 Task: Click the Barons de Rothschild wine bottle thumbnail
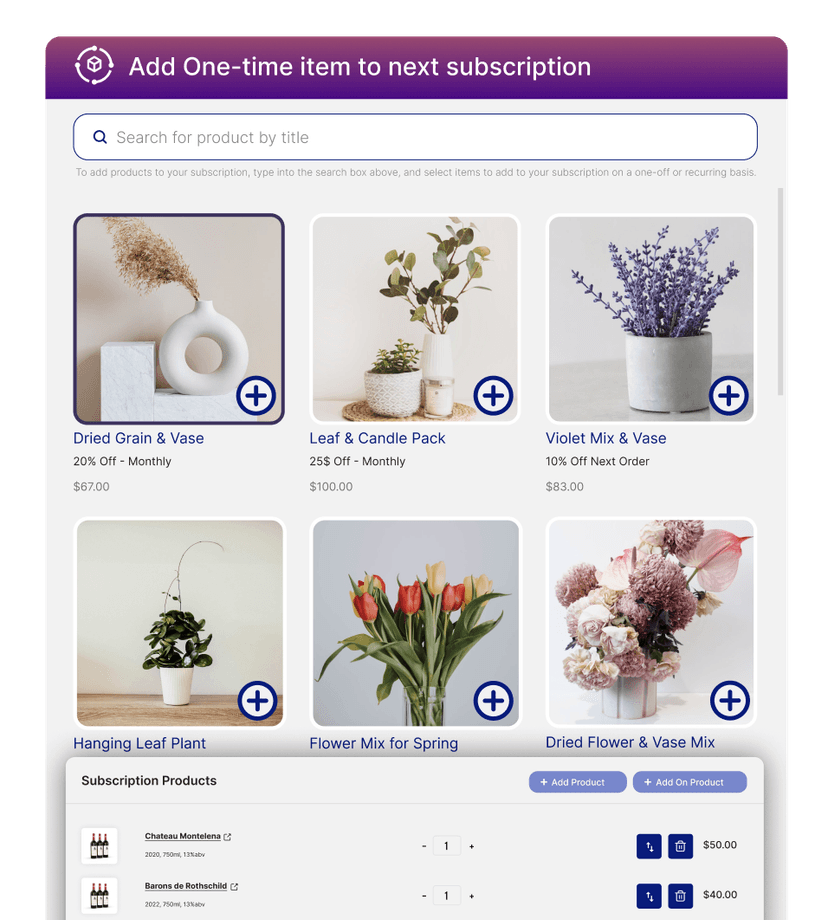[x=99, y=895]
